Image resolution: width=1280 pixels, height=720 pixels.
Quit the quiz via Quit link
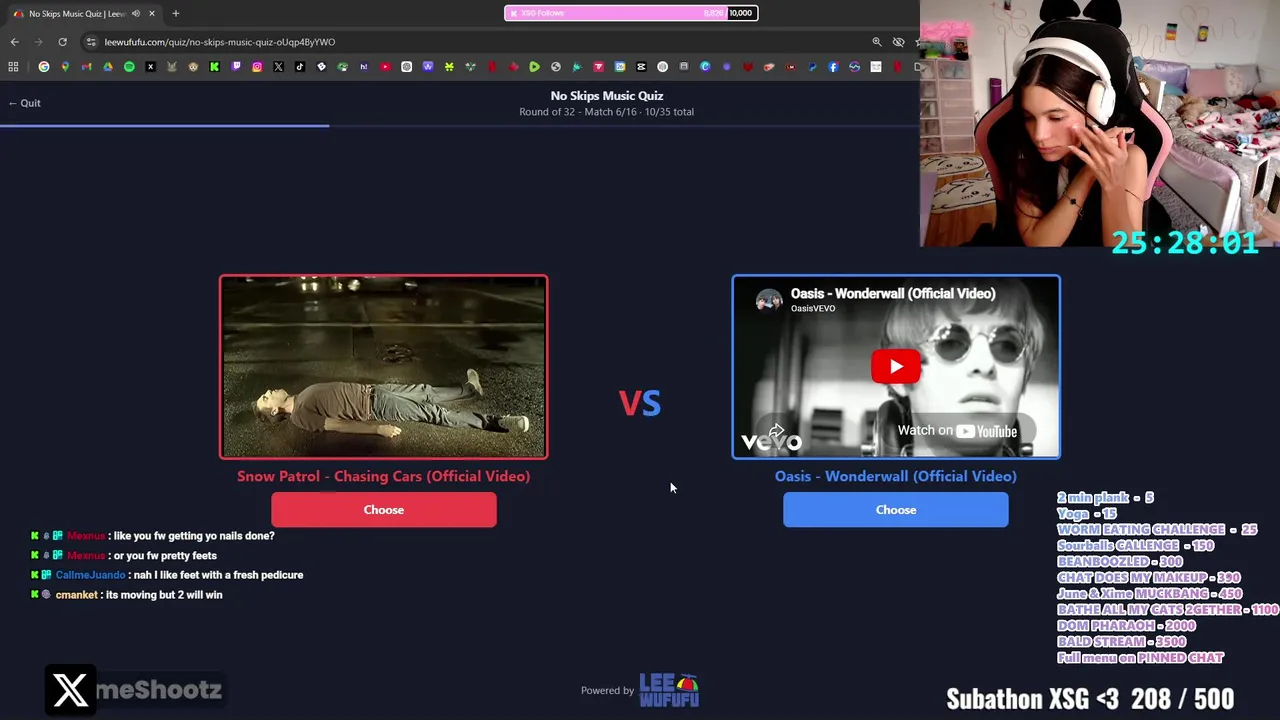24,103
